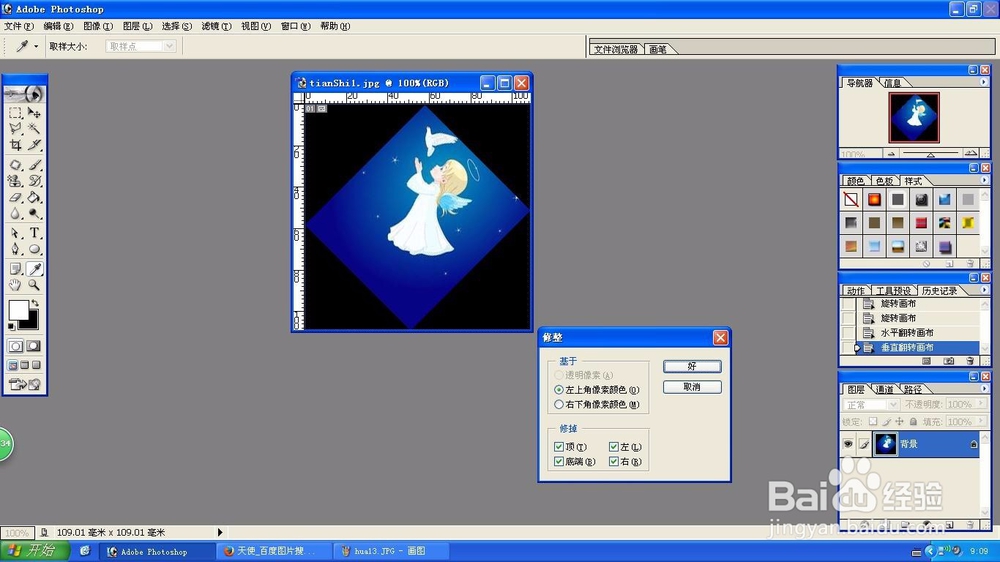Open the 图像 (Image) menu
1000x562 pixels.
pos(98,26)
